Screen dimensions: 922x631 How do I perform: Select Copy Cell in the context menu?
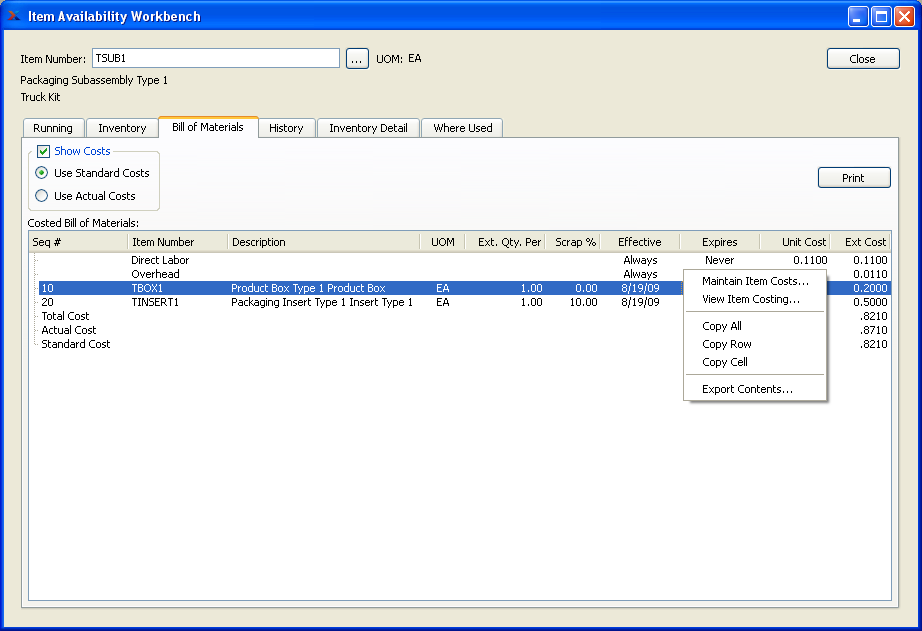coord(725,362)
